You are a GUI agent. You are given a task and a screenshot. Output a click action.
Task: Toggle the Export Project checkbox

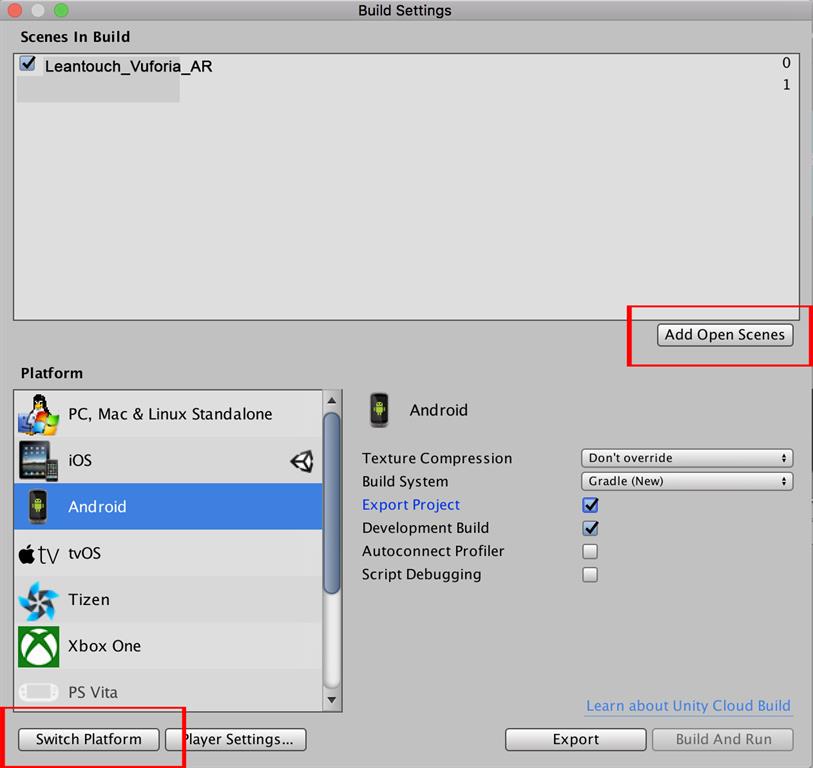[590, 505]
